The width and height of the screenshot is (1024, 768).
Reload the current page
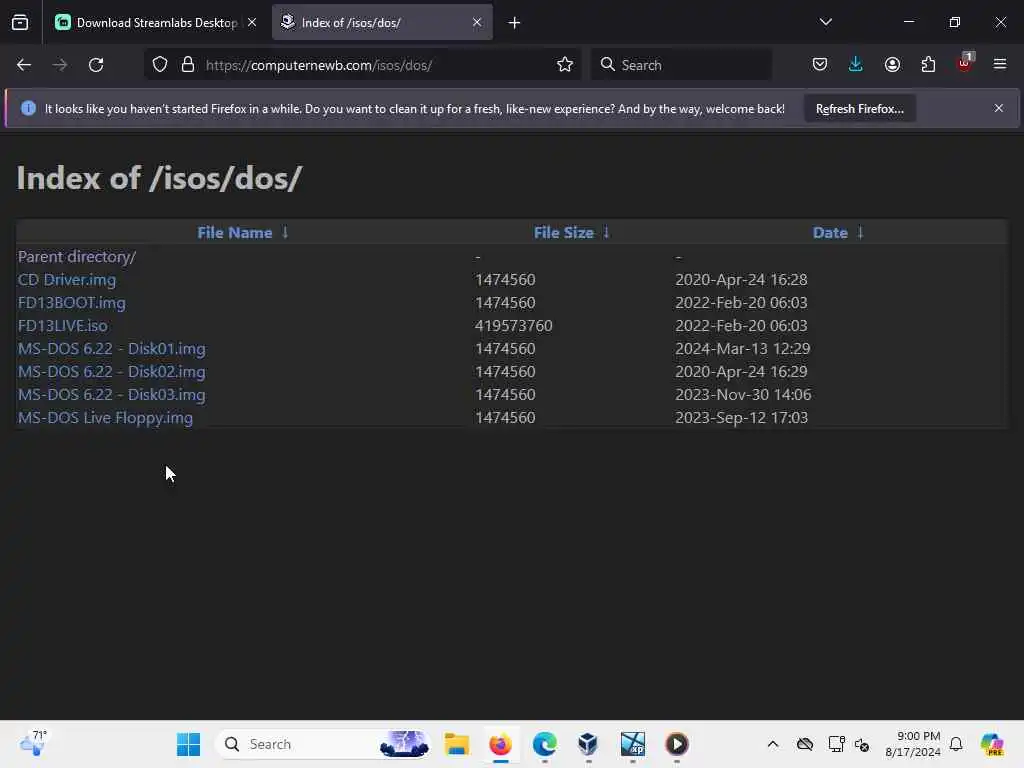pos(96,65)
